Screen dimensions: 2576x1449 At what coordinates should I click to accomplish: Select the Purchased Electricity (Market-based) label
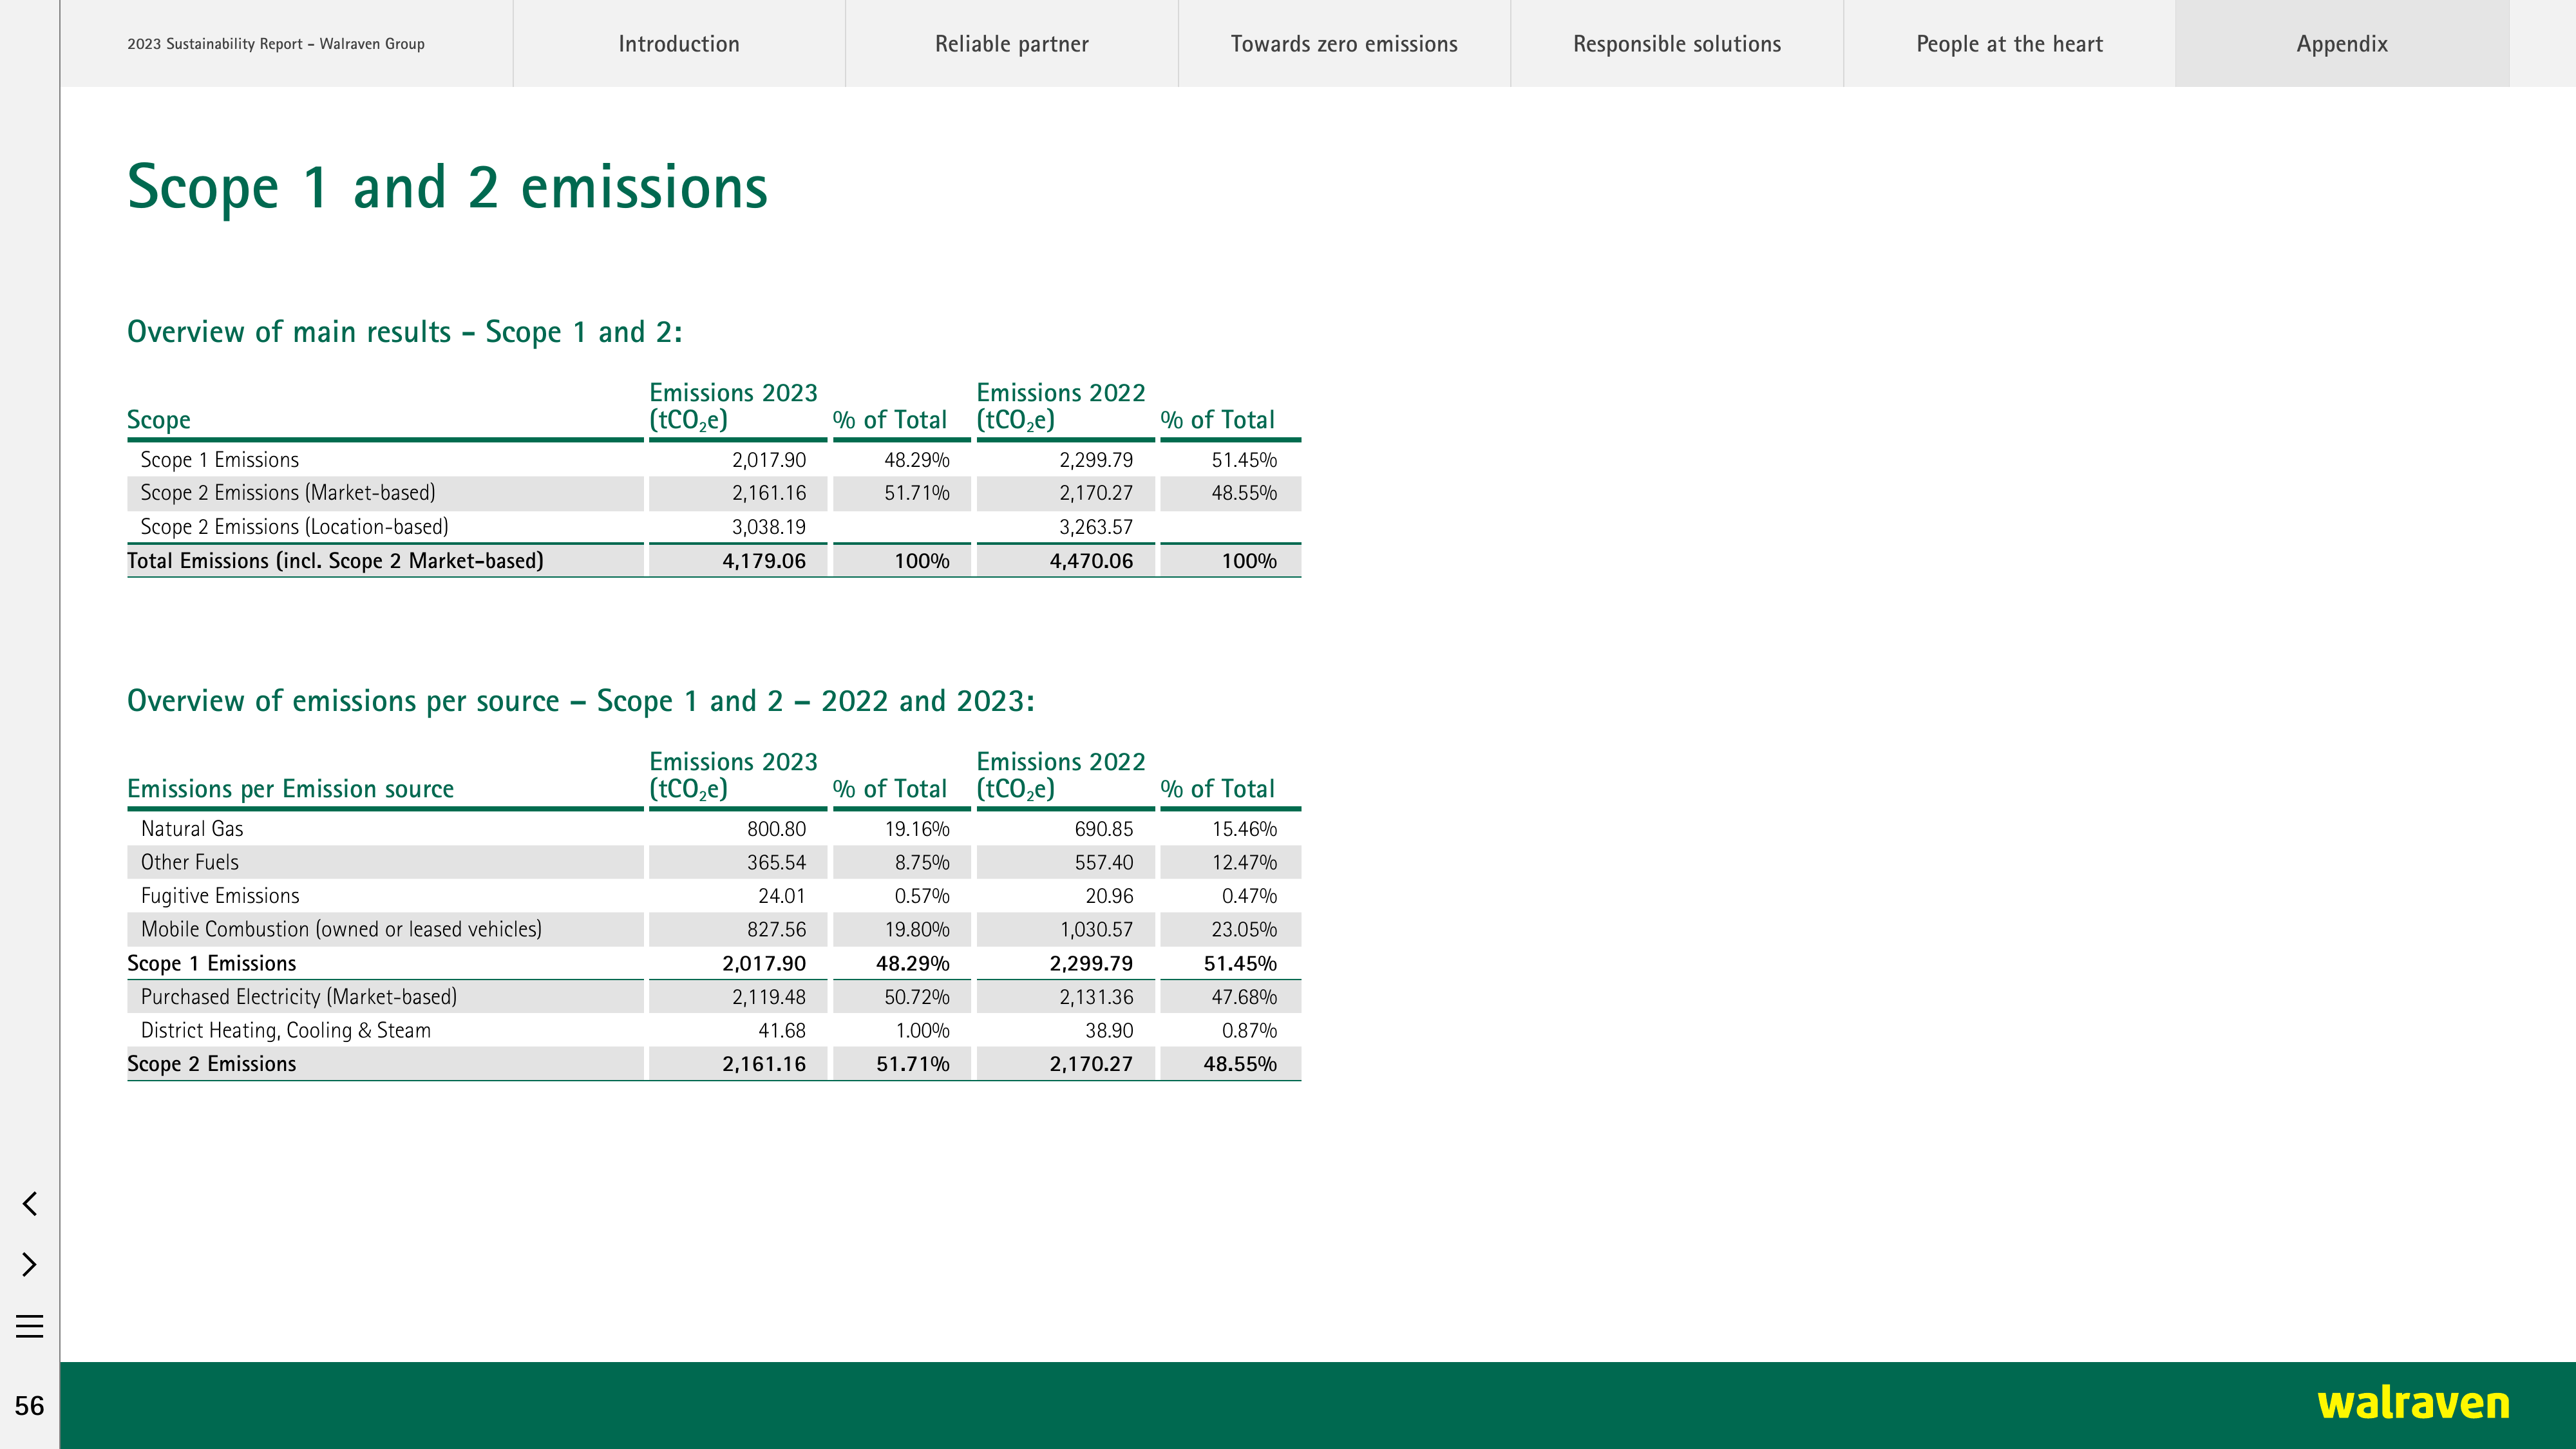pos(299,997)
